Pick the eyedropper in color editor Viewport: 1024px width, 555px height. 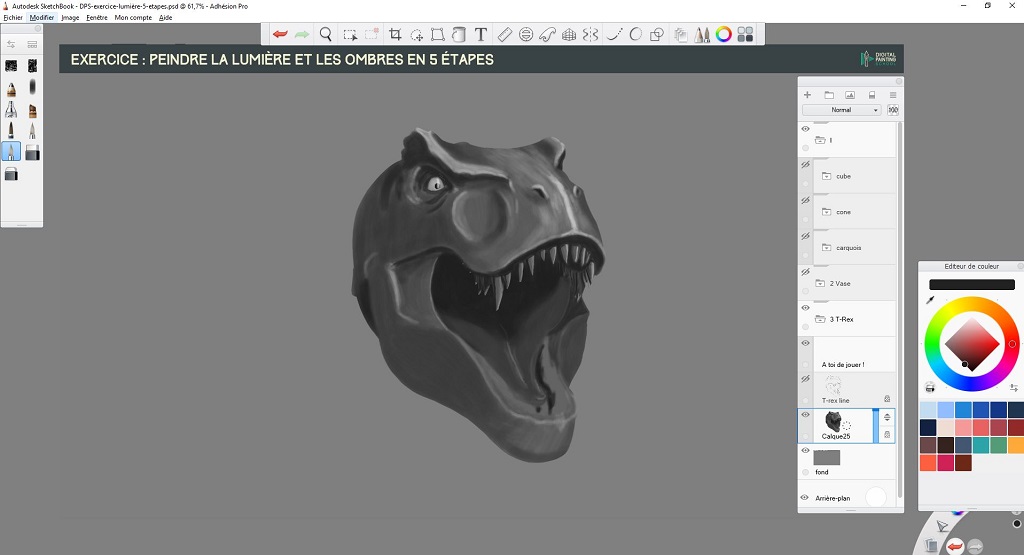tap(930, 300)
